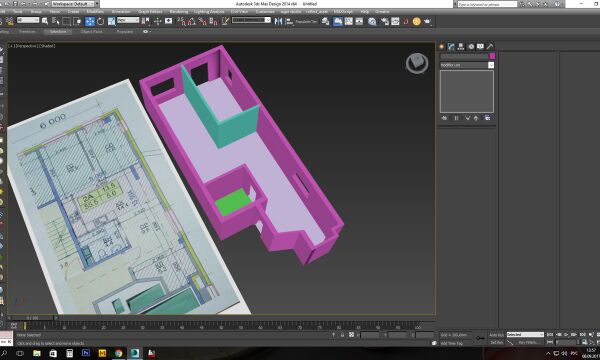Open the Schematic View
This screenshot has height=360, width=600.
(359, 21)
